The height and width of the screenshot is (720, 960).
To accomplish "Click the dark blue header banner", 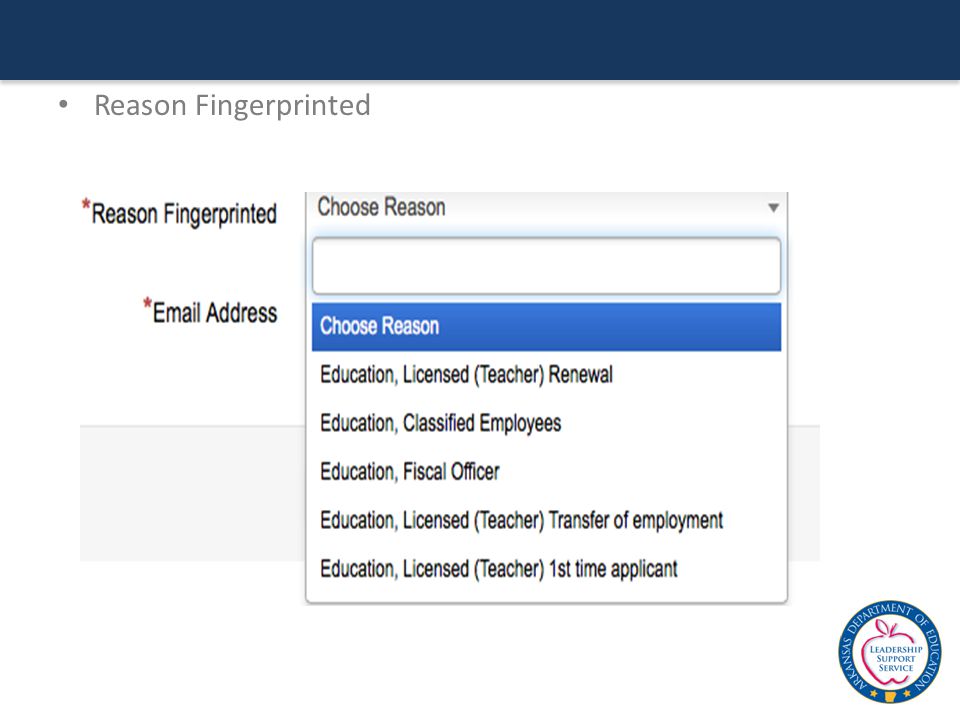I will [480, 40].
